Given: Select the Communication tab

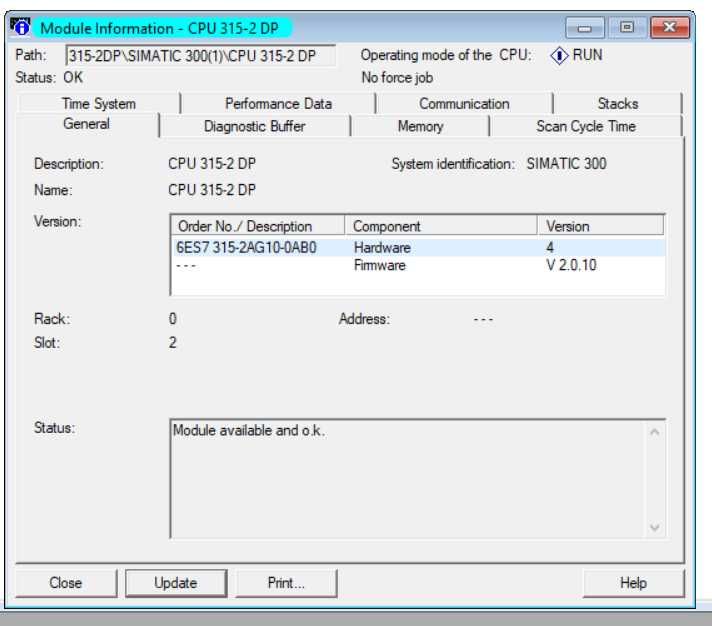Looking at the screenshot, I should [464, 104].
